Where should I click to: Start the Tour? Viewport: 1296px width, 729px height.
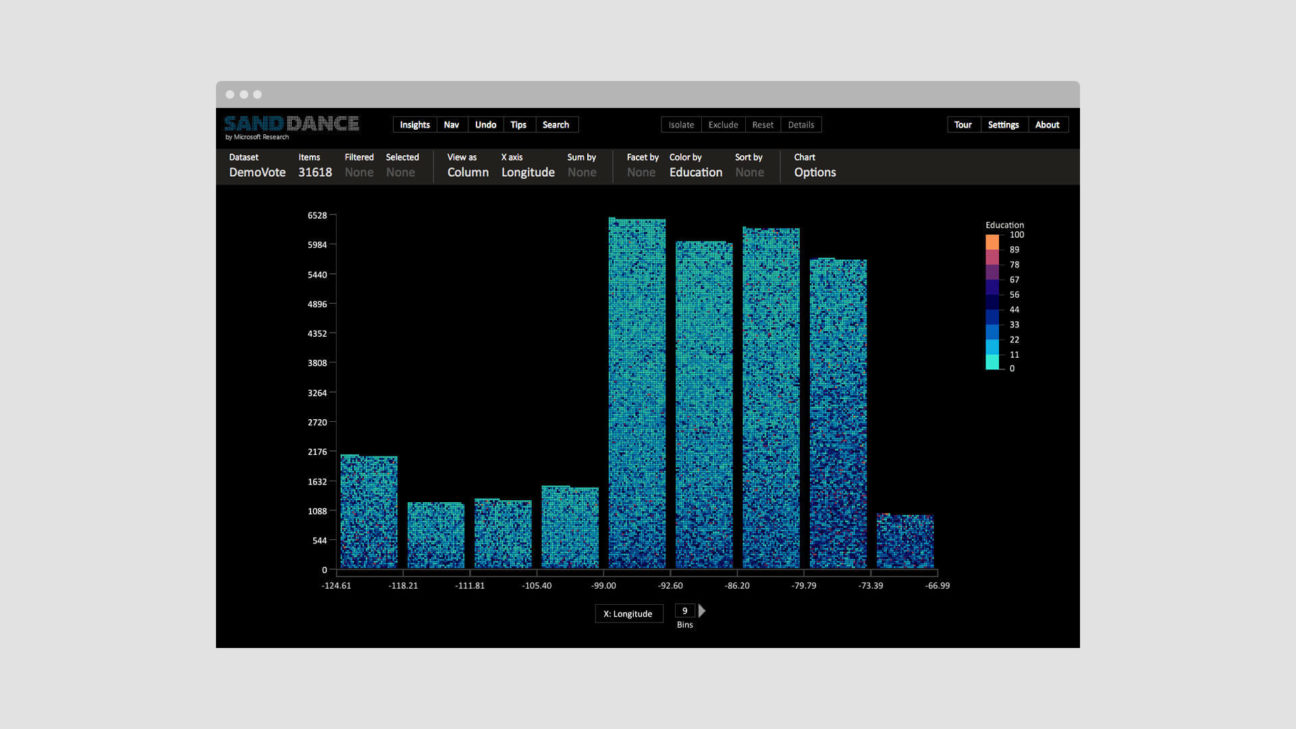963,125
